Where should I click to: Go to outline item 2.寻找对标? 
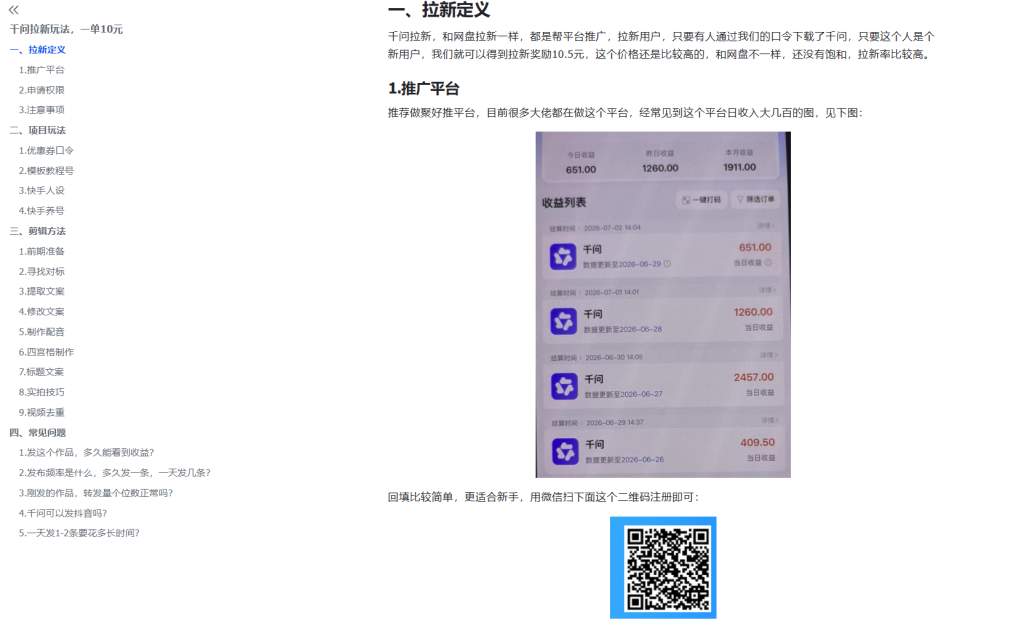pyautogui.click(x=42, y=272)
